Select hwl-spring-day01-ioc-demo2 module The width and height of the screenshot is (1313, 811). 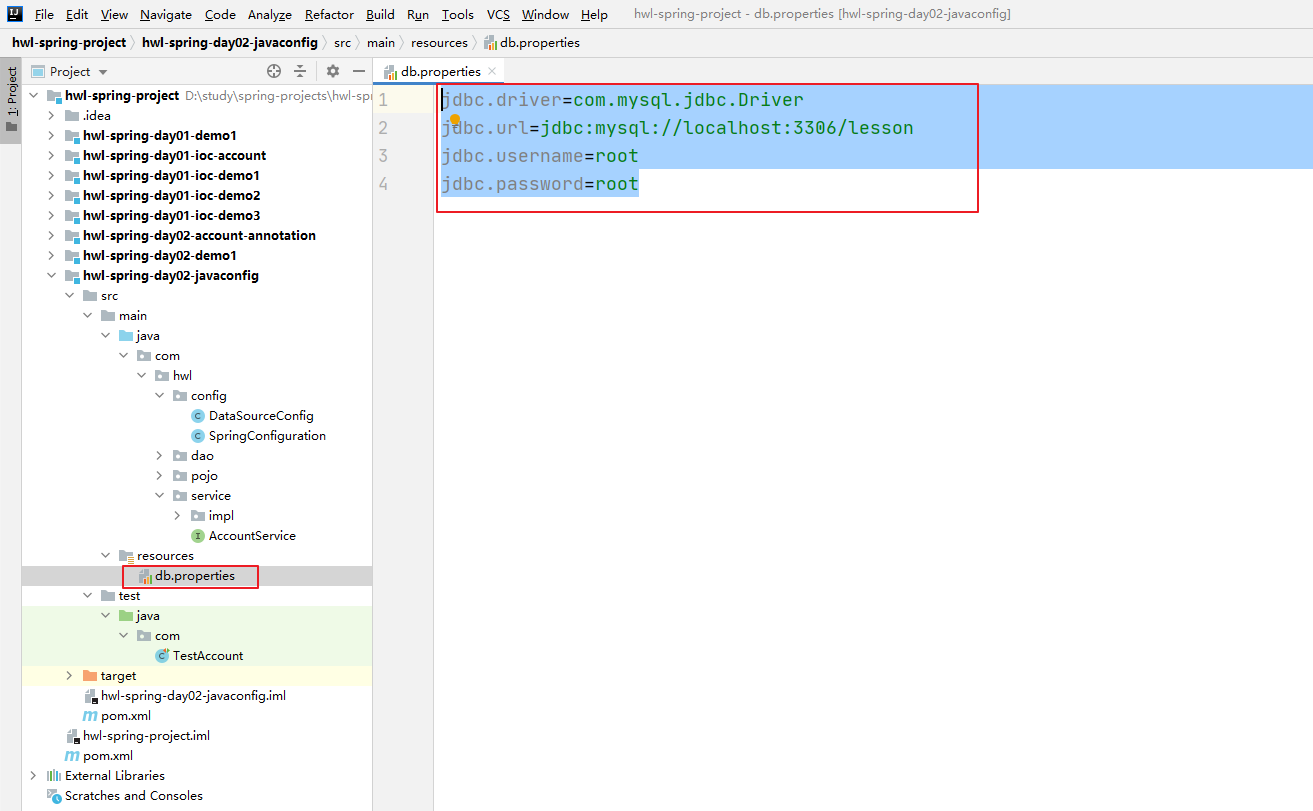coord(172,196)
